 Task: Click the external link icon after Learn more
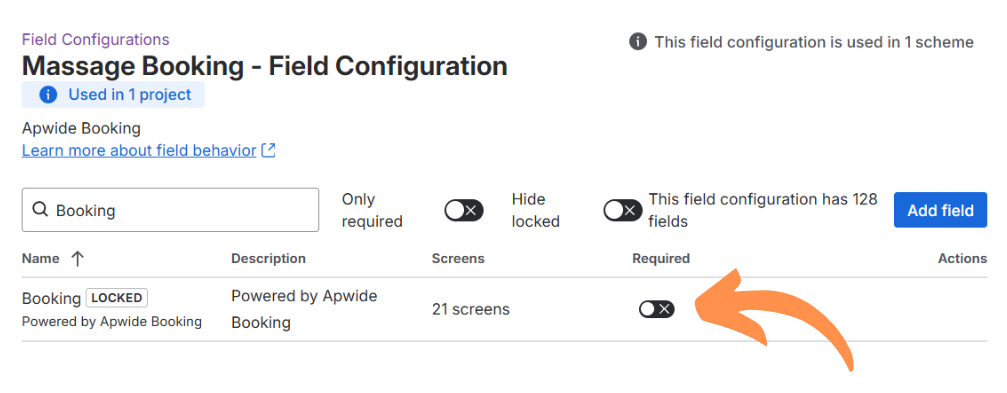[x=269, y=151]
